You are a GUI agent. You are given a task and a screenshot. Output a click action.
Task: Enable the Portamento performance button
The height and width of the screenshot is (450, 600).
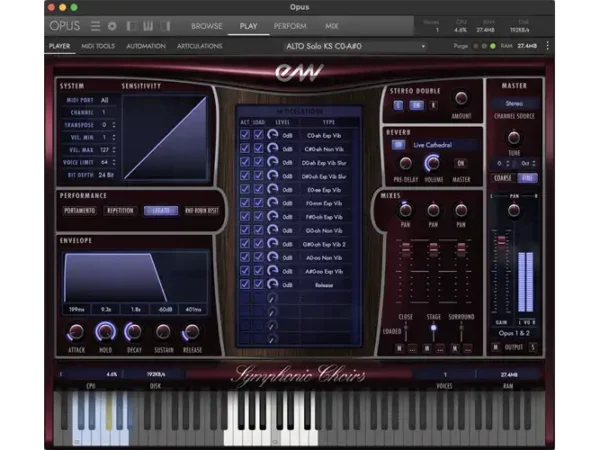pyautogui.click(x=80, y=210)
